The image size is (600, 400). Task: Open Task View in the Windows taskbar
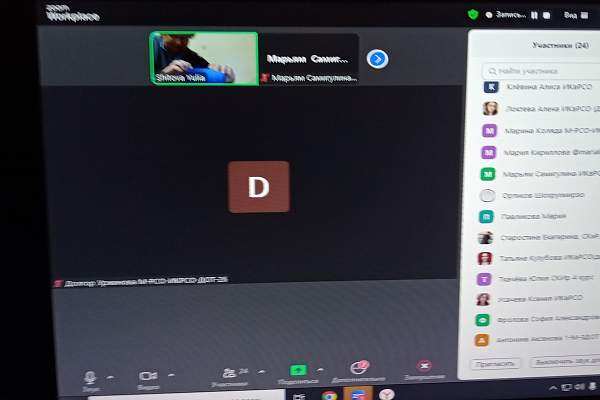tap(299, 396)
